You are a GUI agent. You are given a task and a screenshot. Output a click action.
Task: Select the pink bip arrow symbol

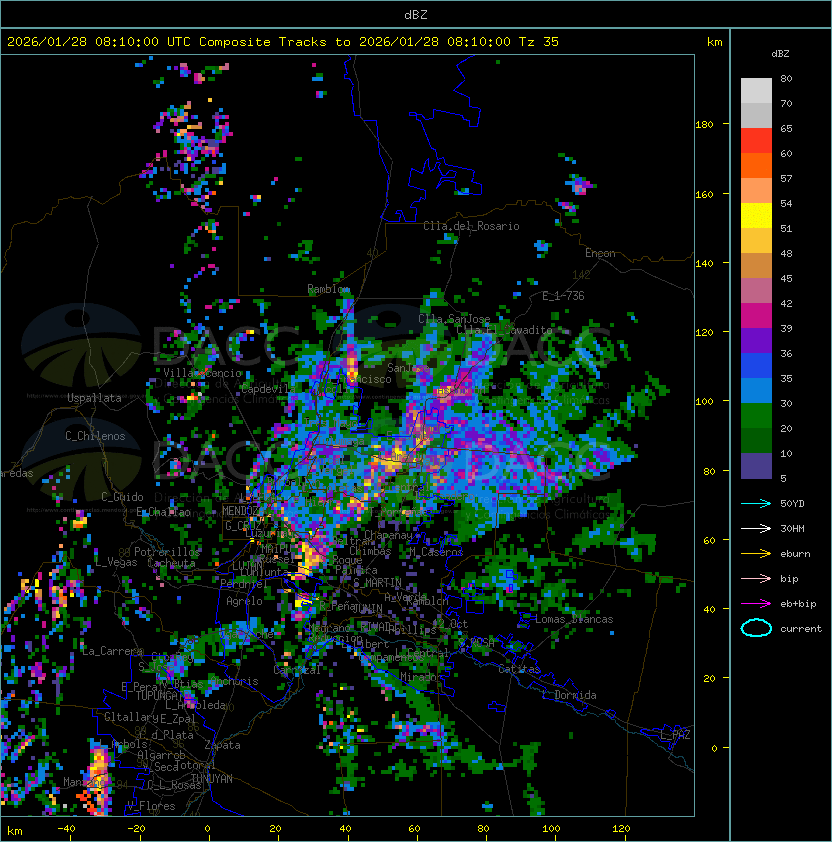756,578
